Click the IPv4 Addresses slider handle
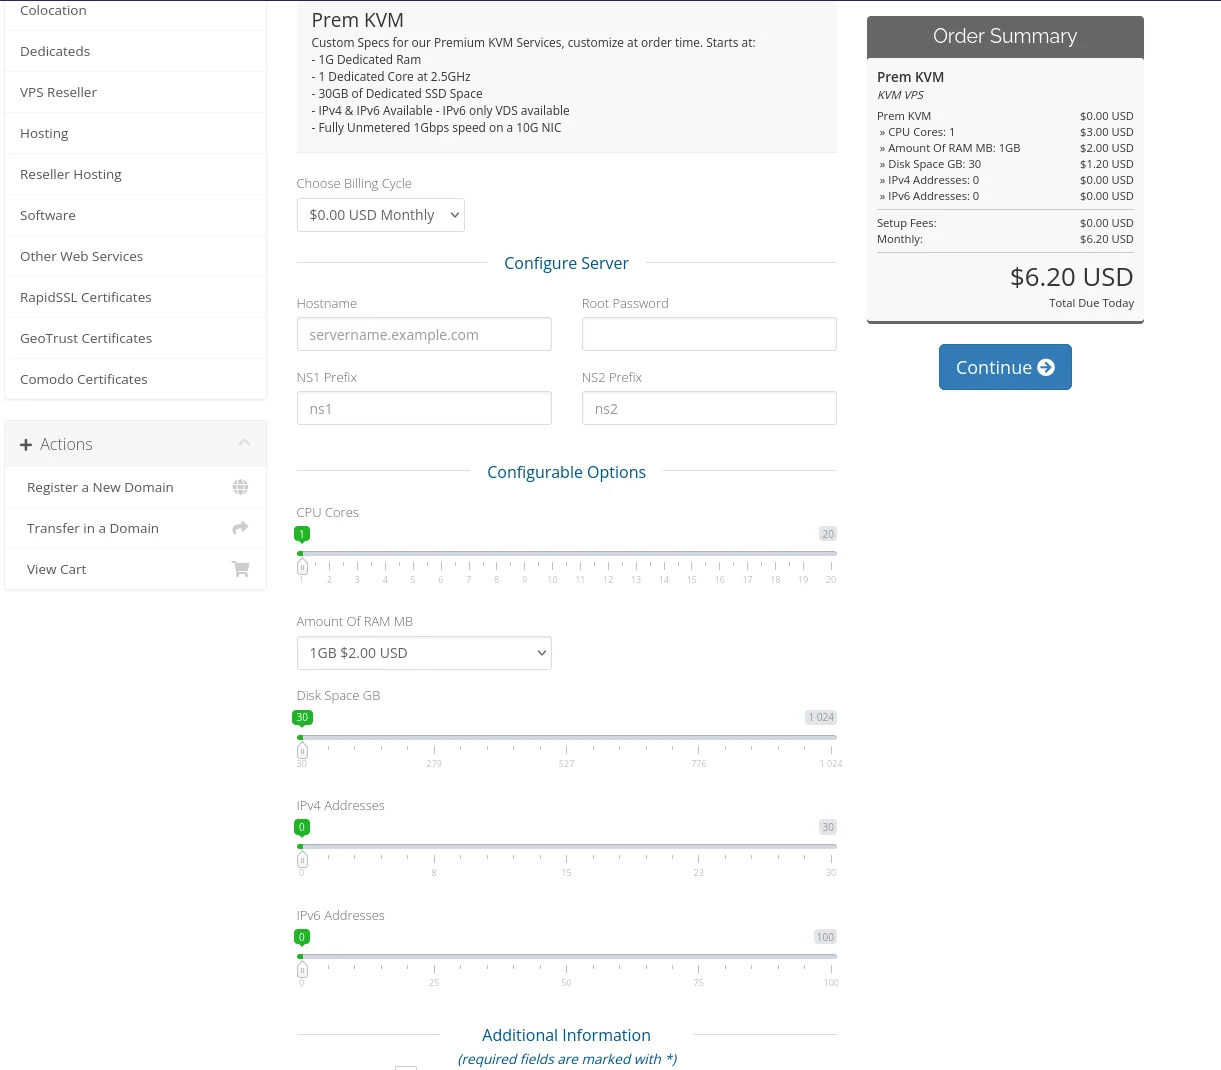The image size is (1221, 1070). [x=302, y=860]
